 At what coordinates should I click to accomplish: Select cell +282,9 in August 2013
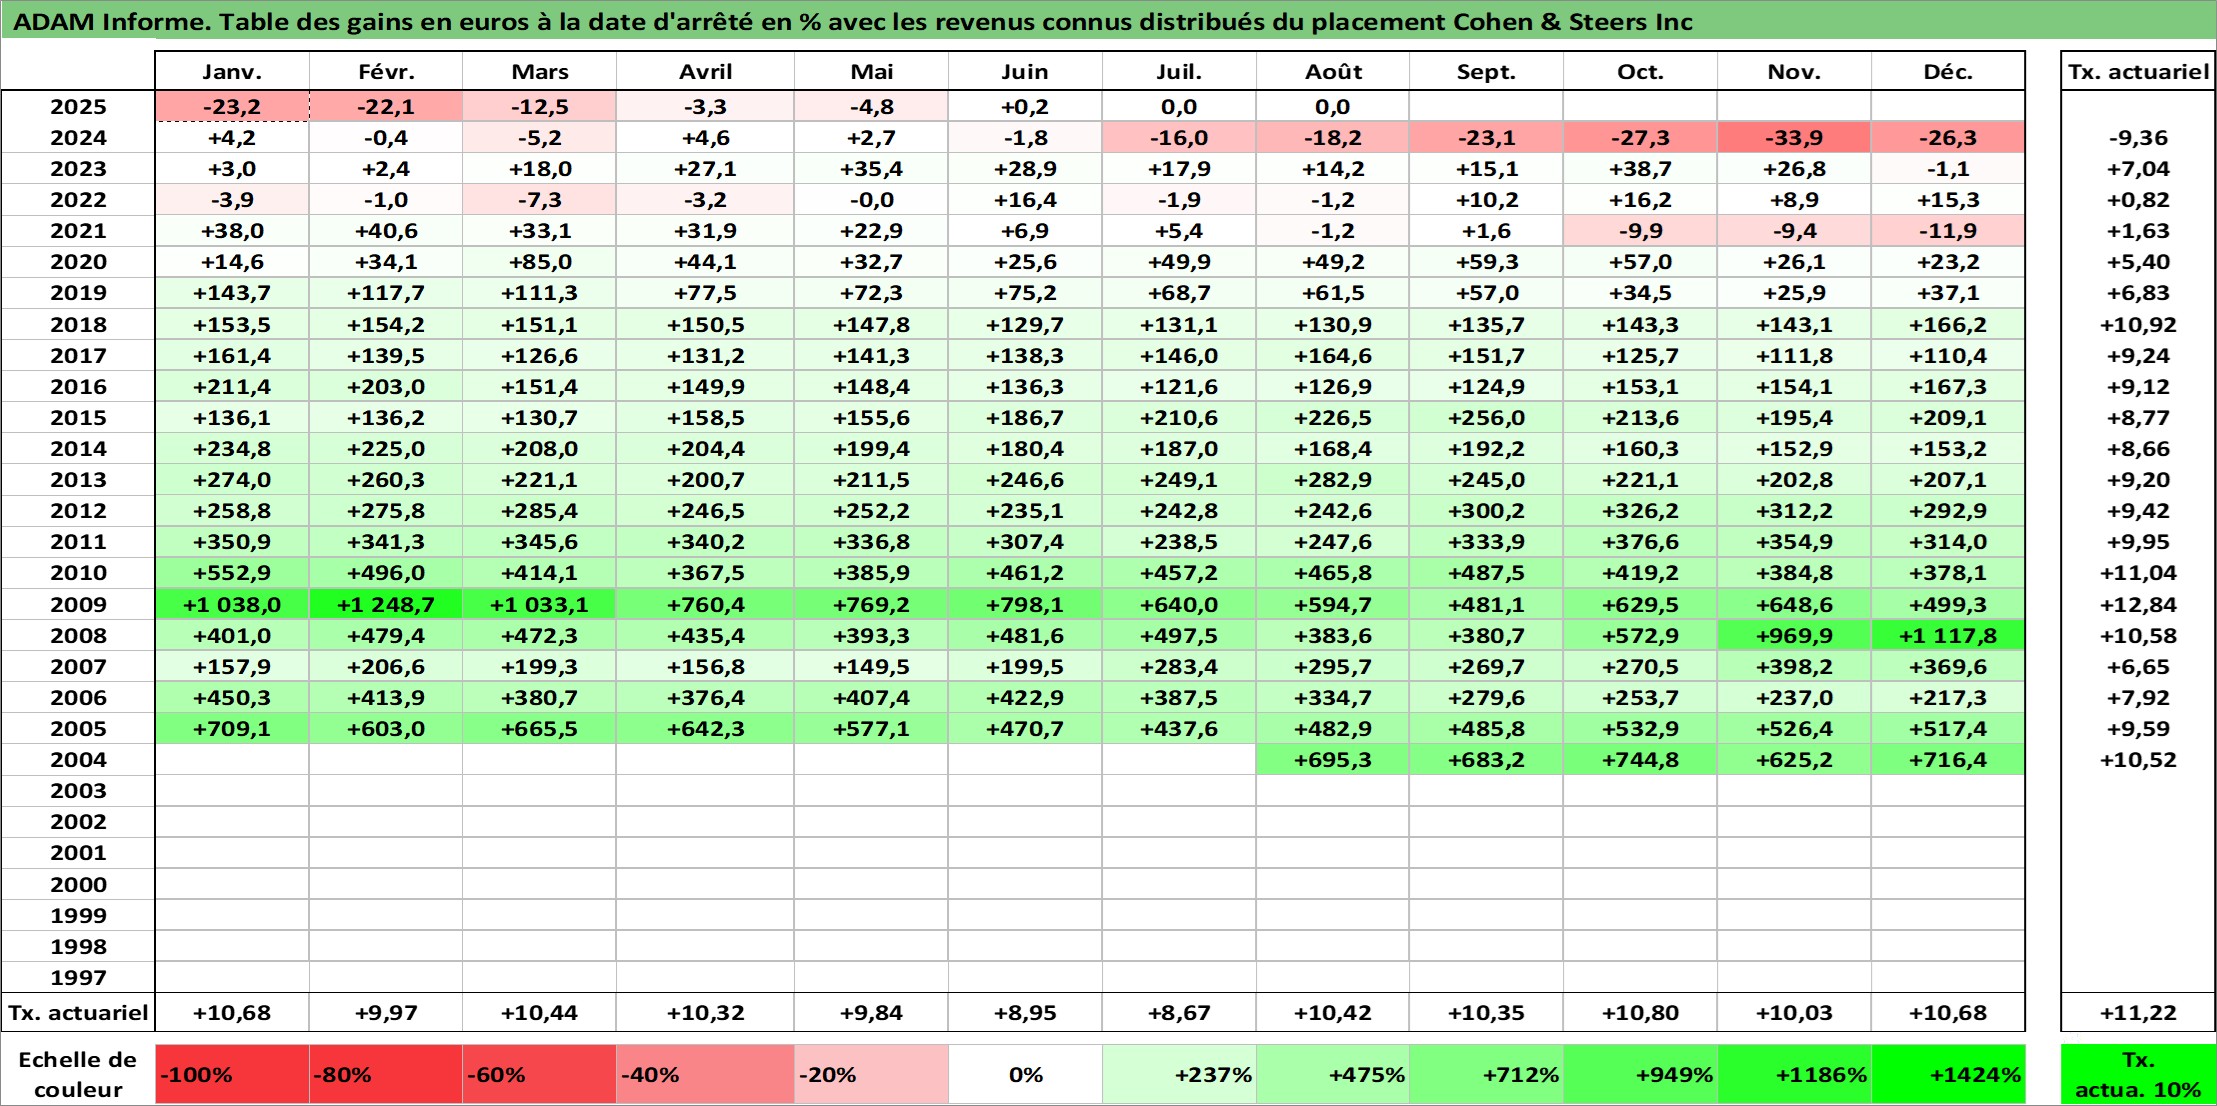click(1333, 480)
